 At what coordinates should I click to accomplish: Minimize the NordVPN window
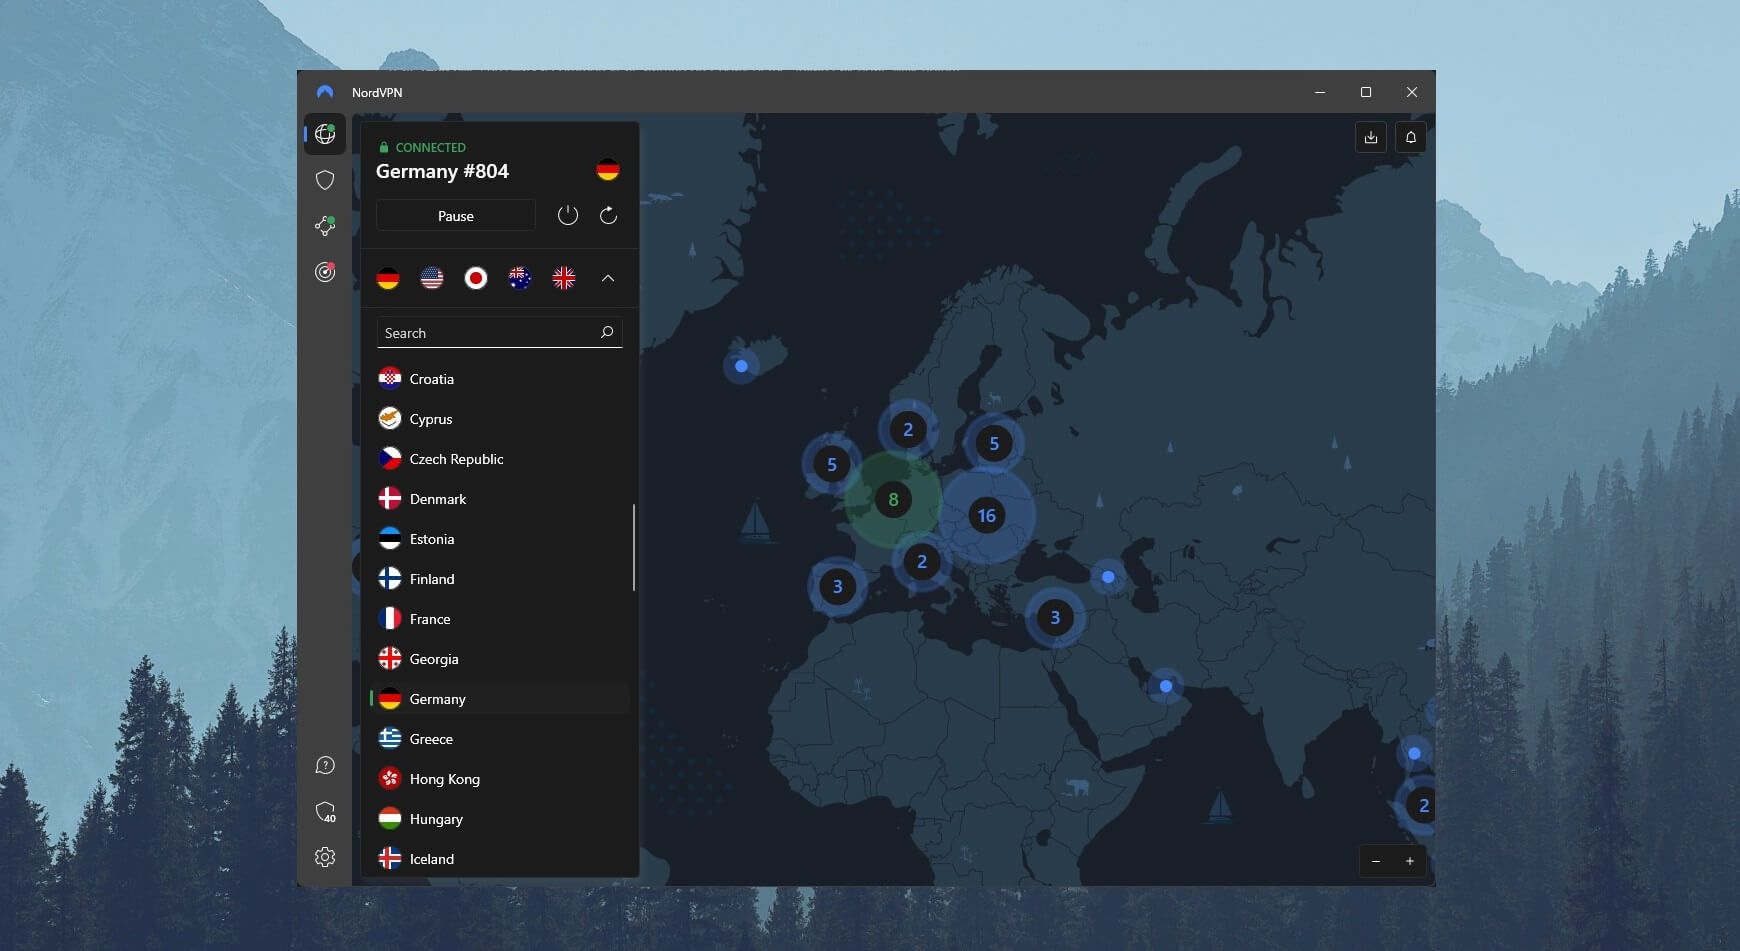coord(1320,92)
